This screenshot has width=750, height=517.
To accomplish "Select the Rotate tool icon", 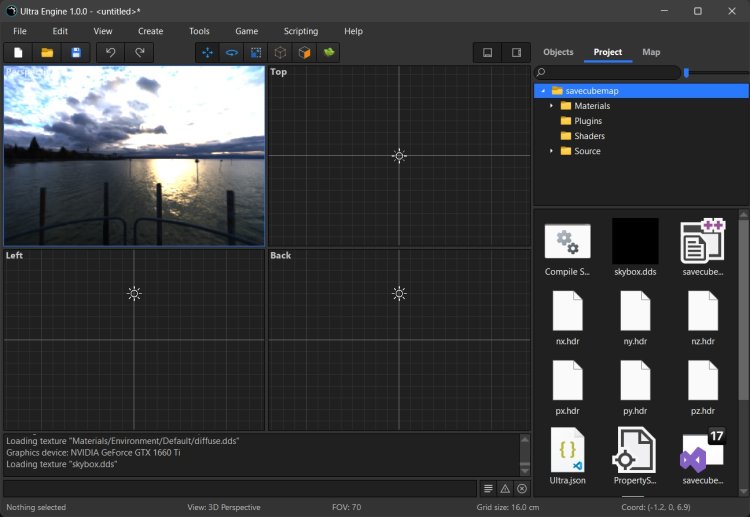I will (x=232, y=52).
